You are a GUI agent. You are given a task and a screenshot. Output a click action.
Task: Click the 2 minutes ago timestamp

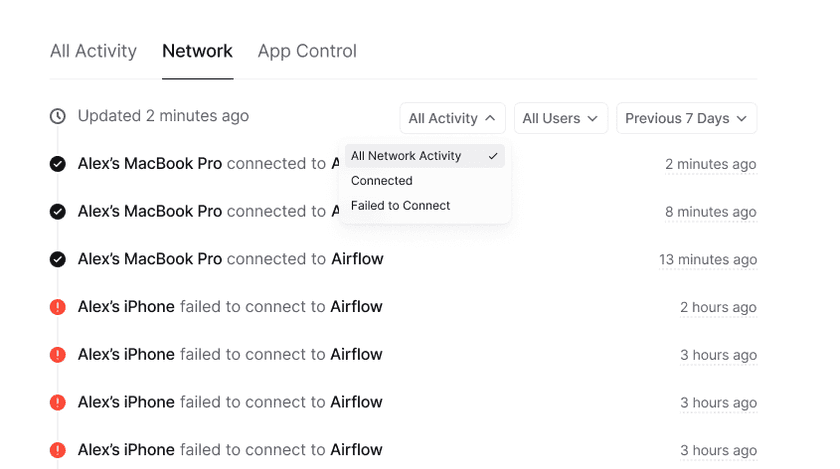[x=710, y=164]
